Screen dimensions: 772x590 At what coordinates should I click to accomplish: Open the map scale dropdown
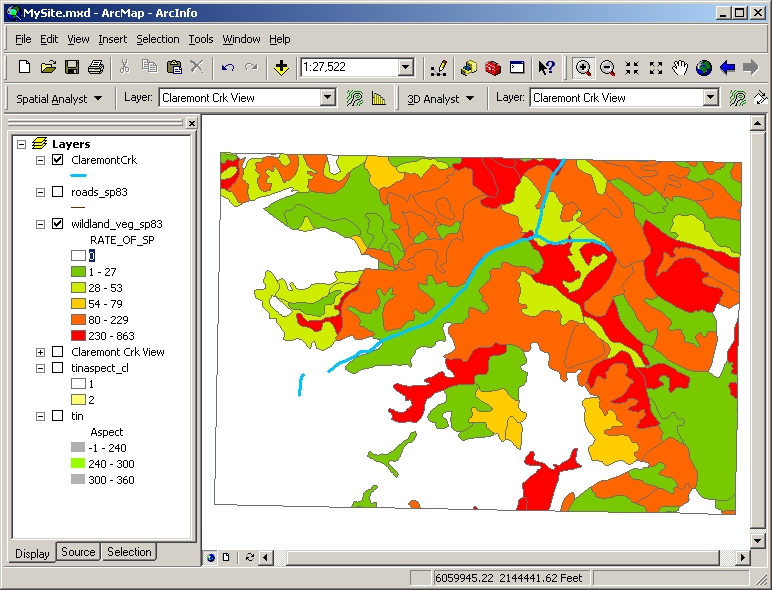(406, 68)
